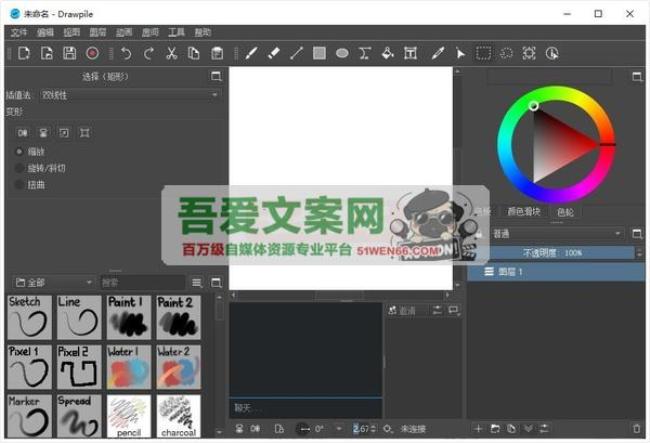This screenshot has height=443, width=650.
Task: Choose the Paint 1 brush preset
Action: point(129,317)
